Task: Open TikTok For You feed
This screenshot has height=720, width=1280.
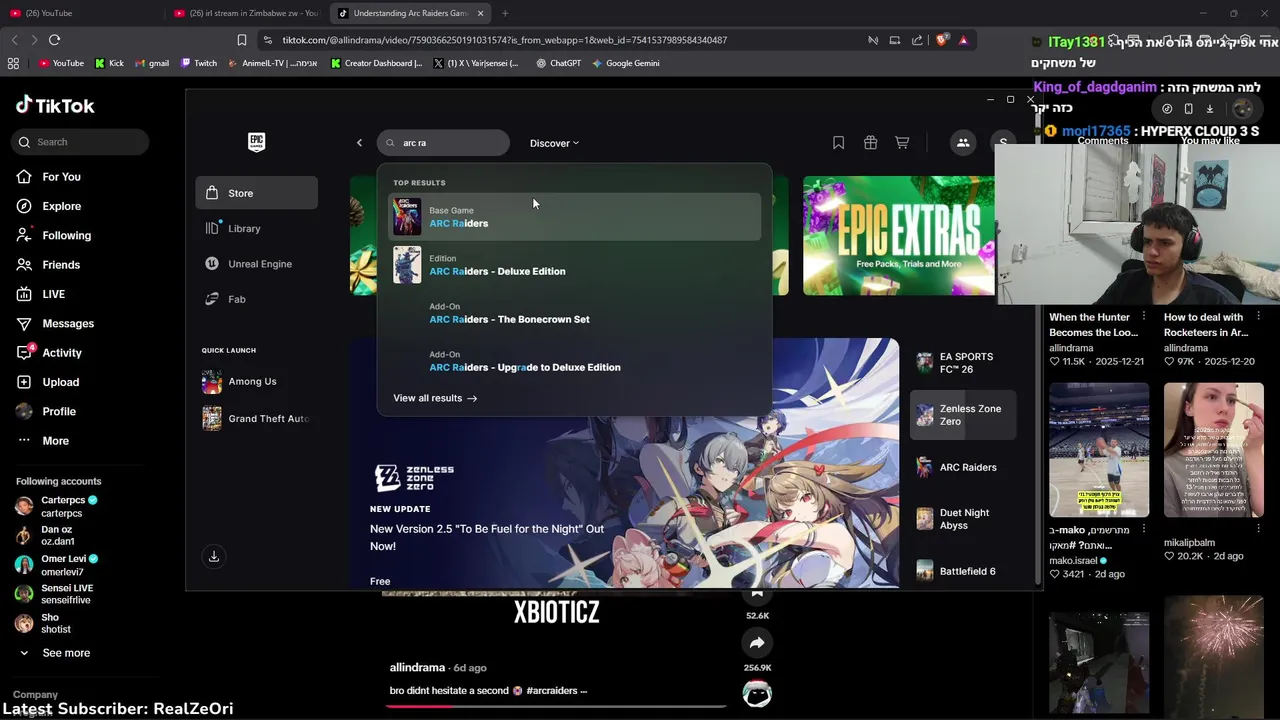Action: (61, 177)
